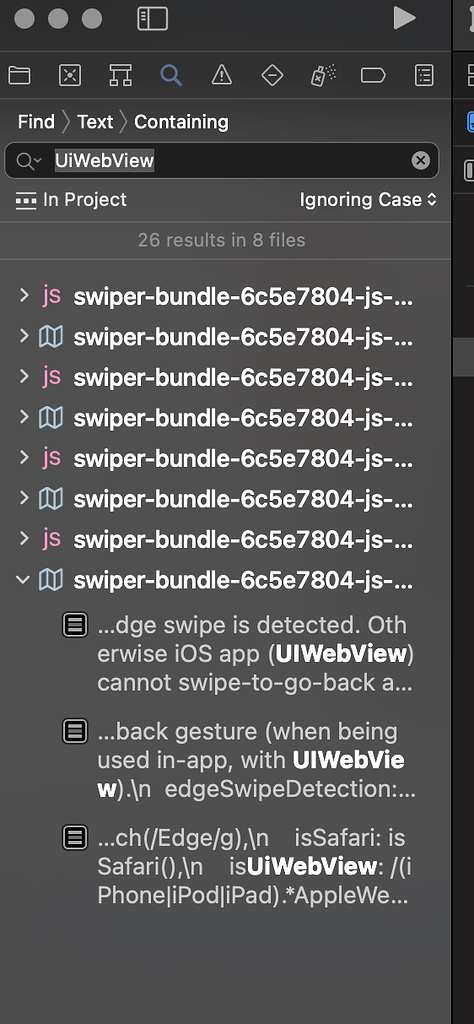The height and width of the screenshot is (1024, 474).
Task: Select the Find breadcrumb item
Action: [x=36, y=122]
